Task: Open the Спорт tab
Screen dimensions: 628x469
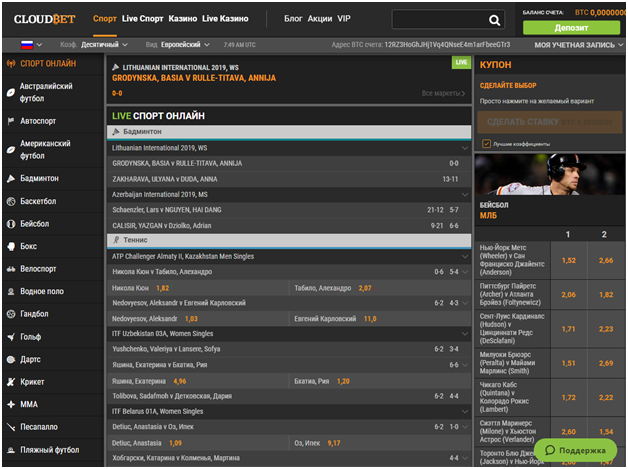Action: click(x=105, y=19)
